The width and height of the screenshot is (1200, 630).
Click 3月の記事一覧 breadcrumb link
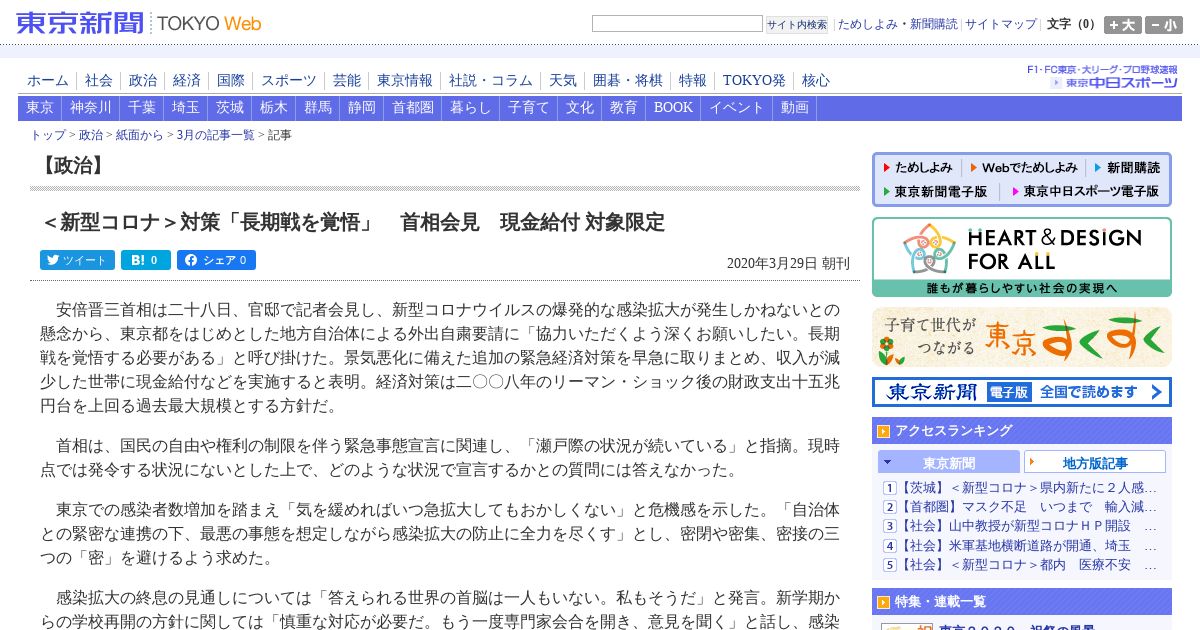pyautogui.click(x=216, y=135)
